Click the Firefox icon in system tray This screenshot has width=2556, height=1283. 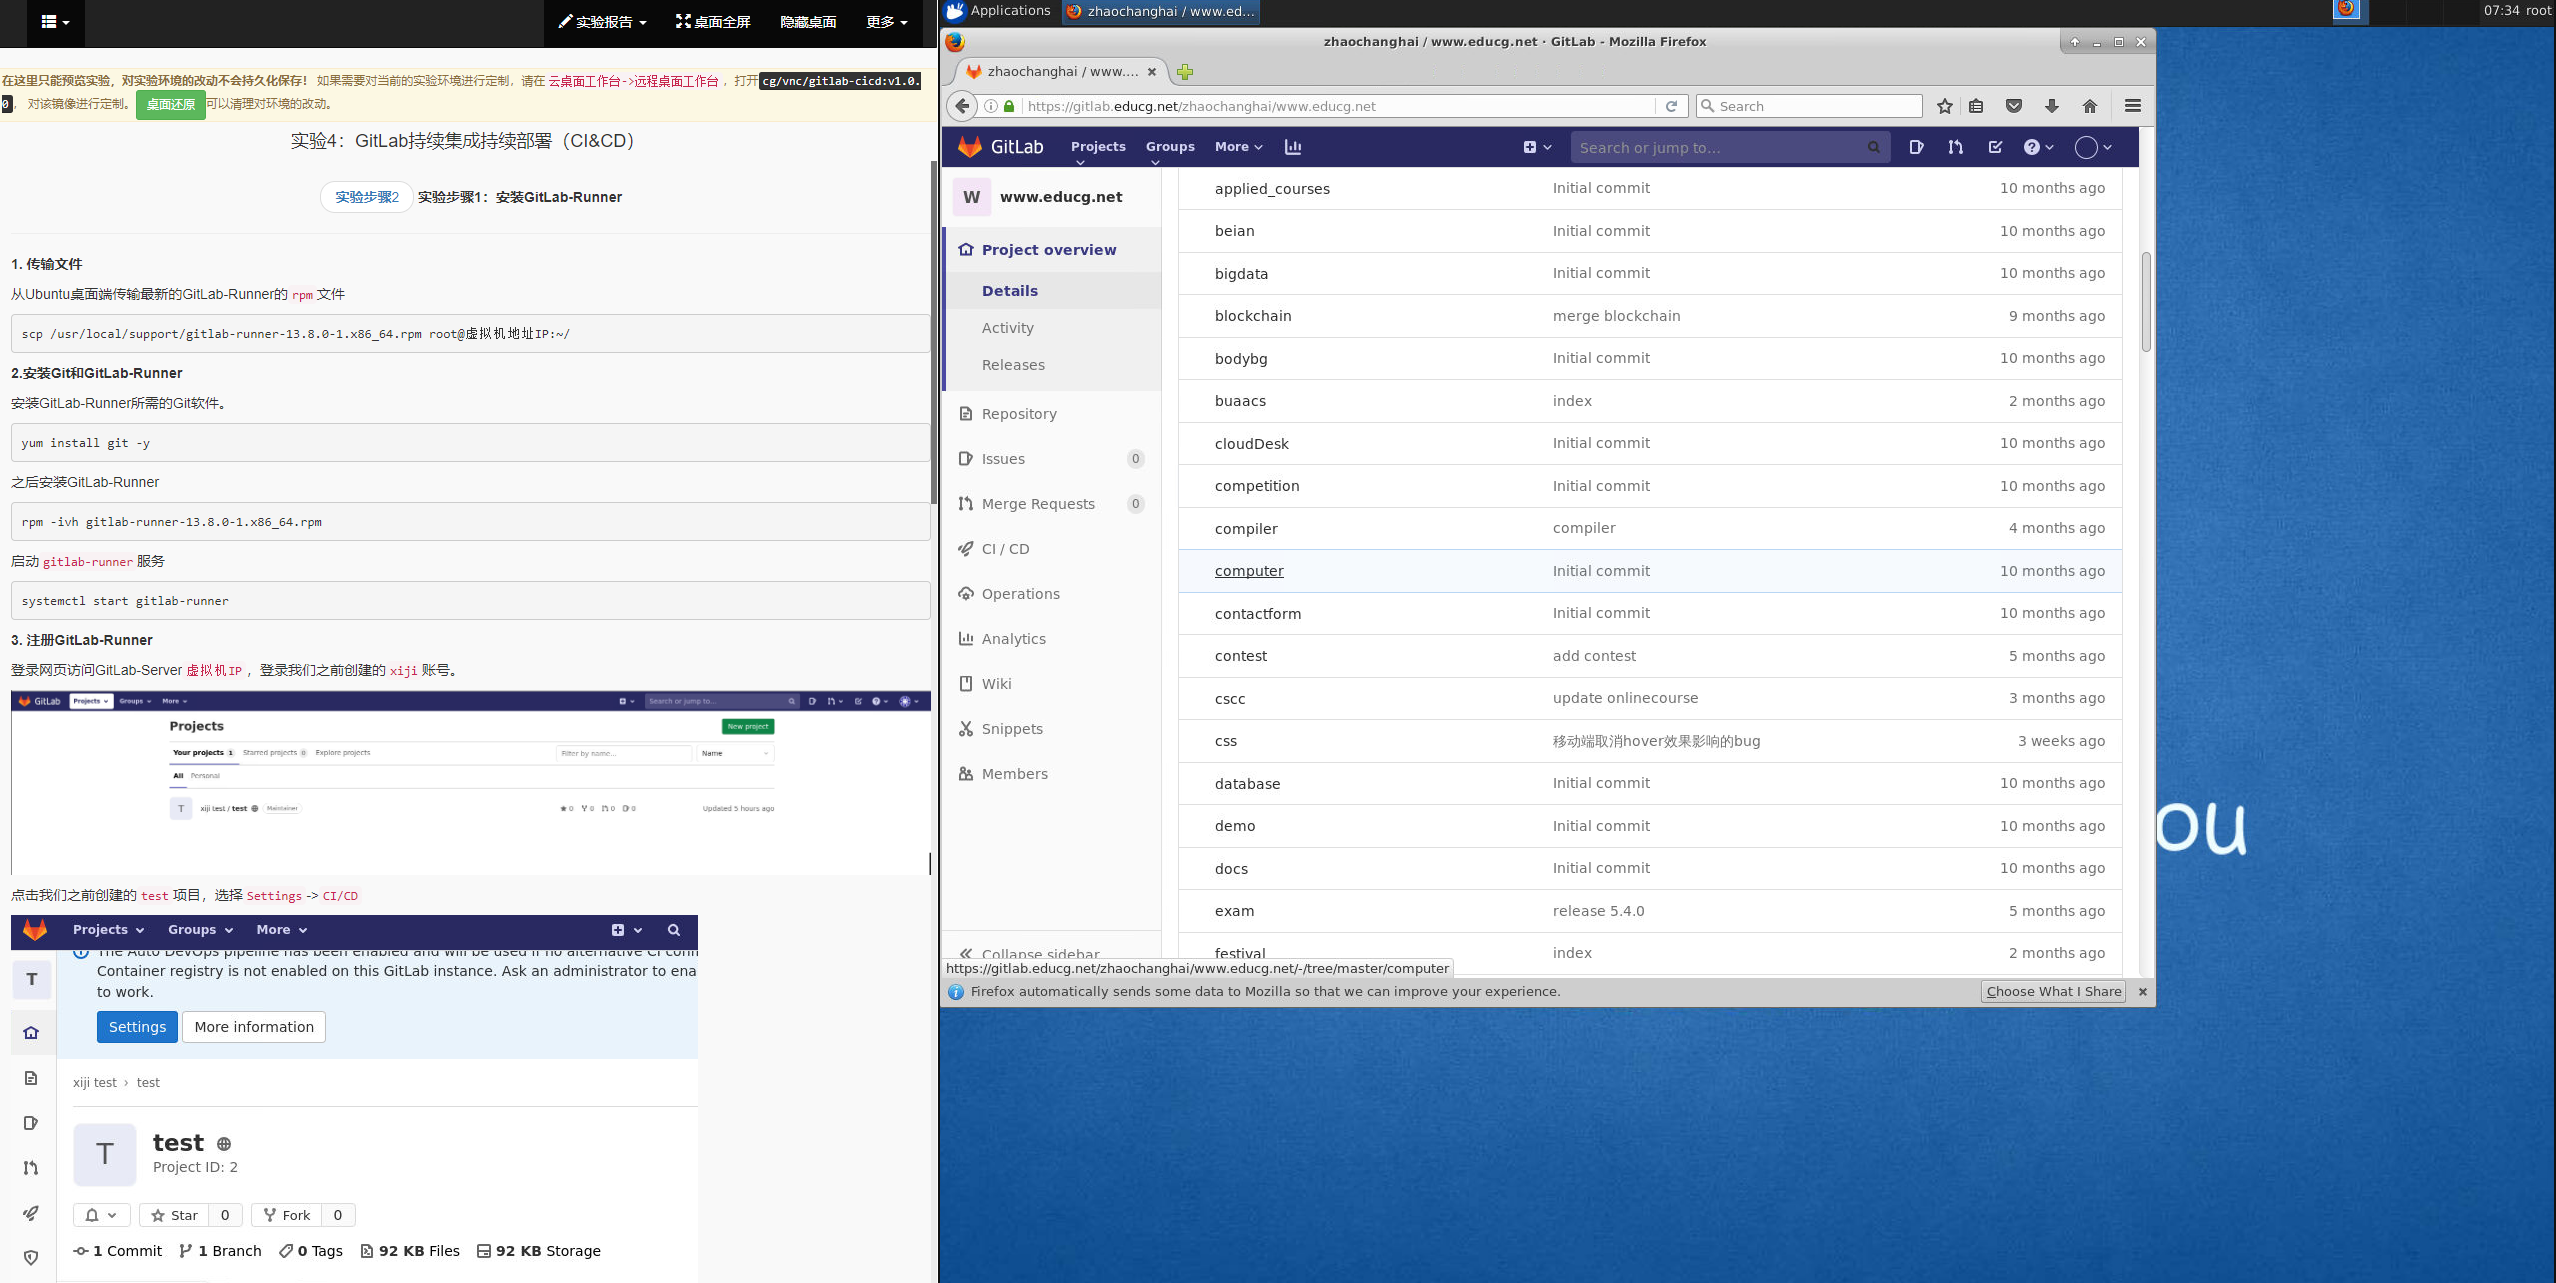tap(2346, 10)
